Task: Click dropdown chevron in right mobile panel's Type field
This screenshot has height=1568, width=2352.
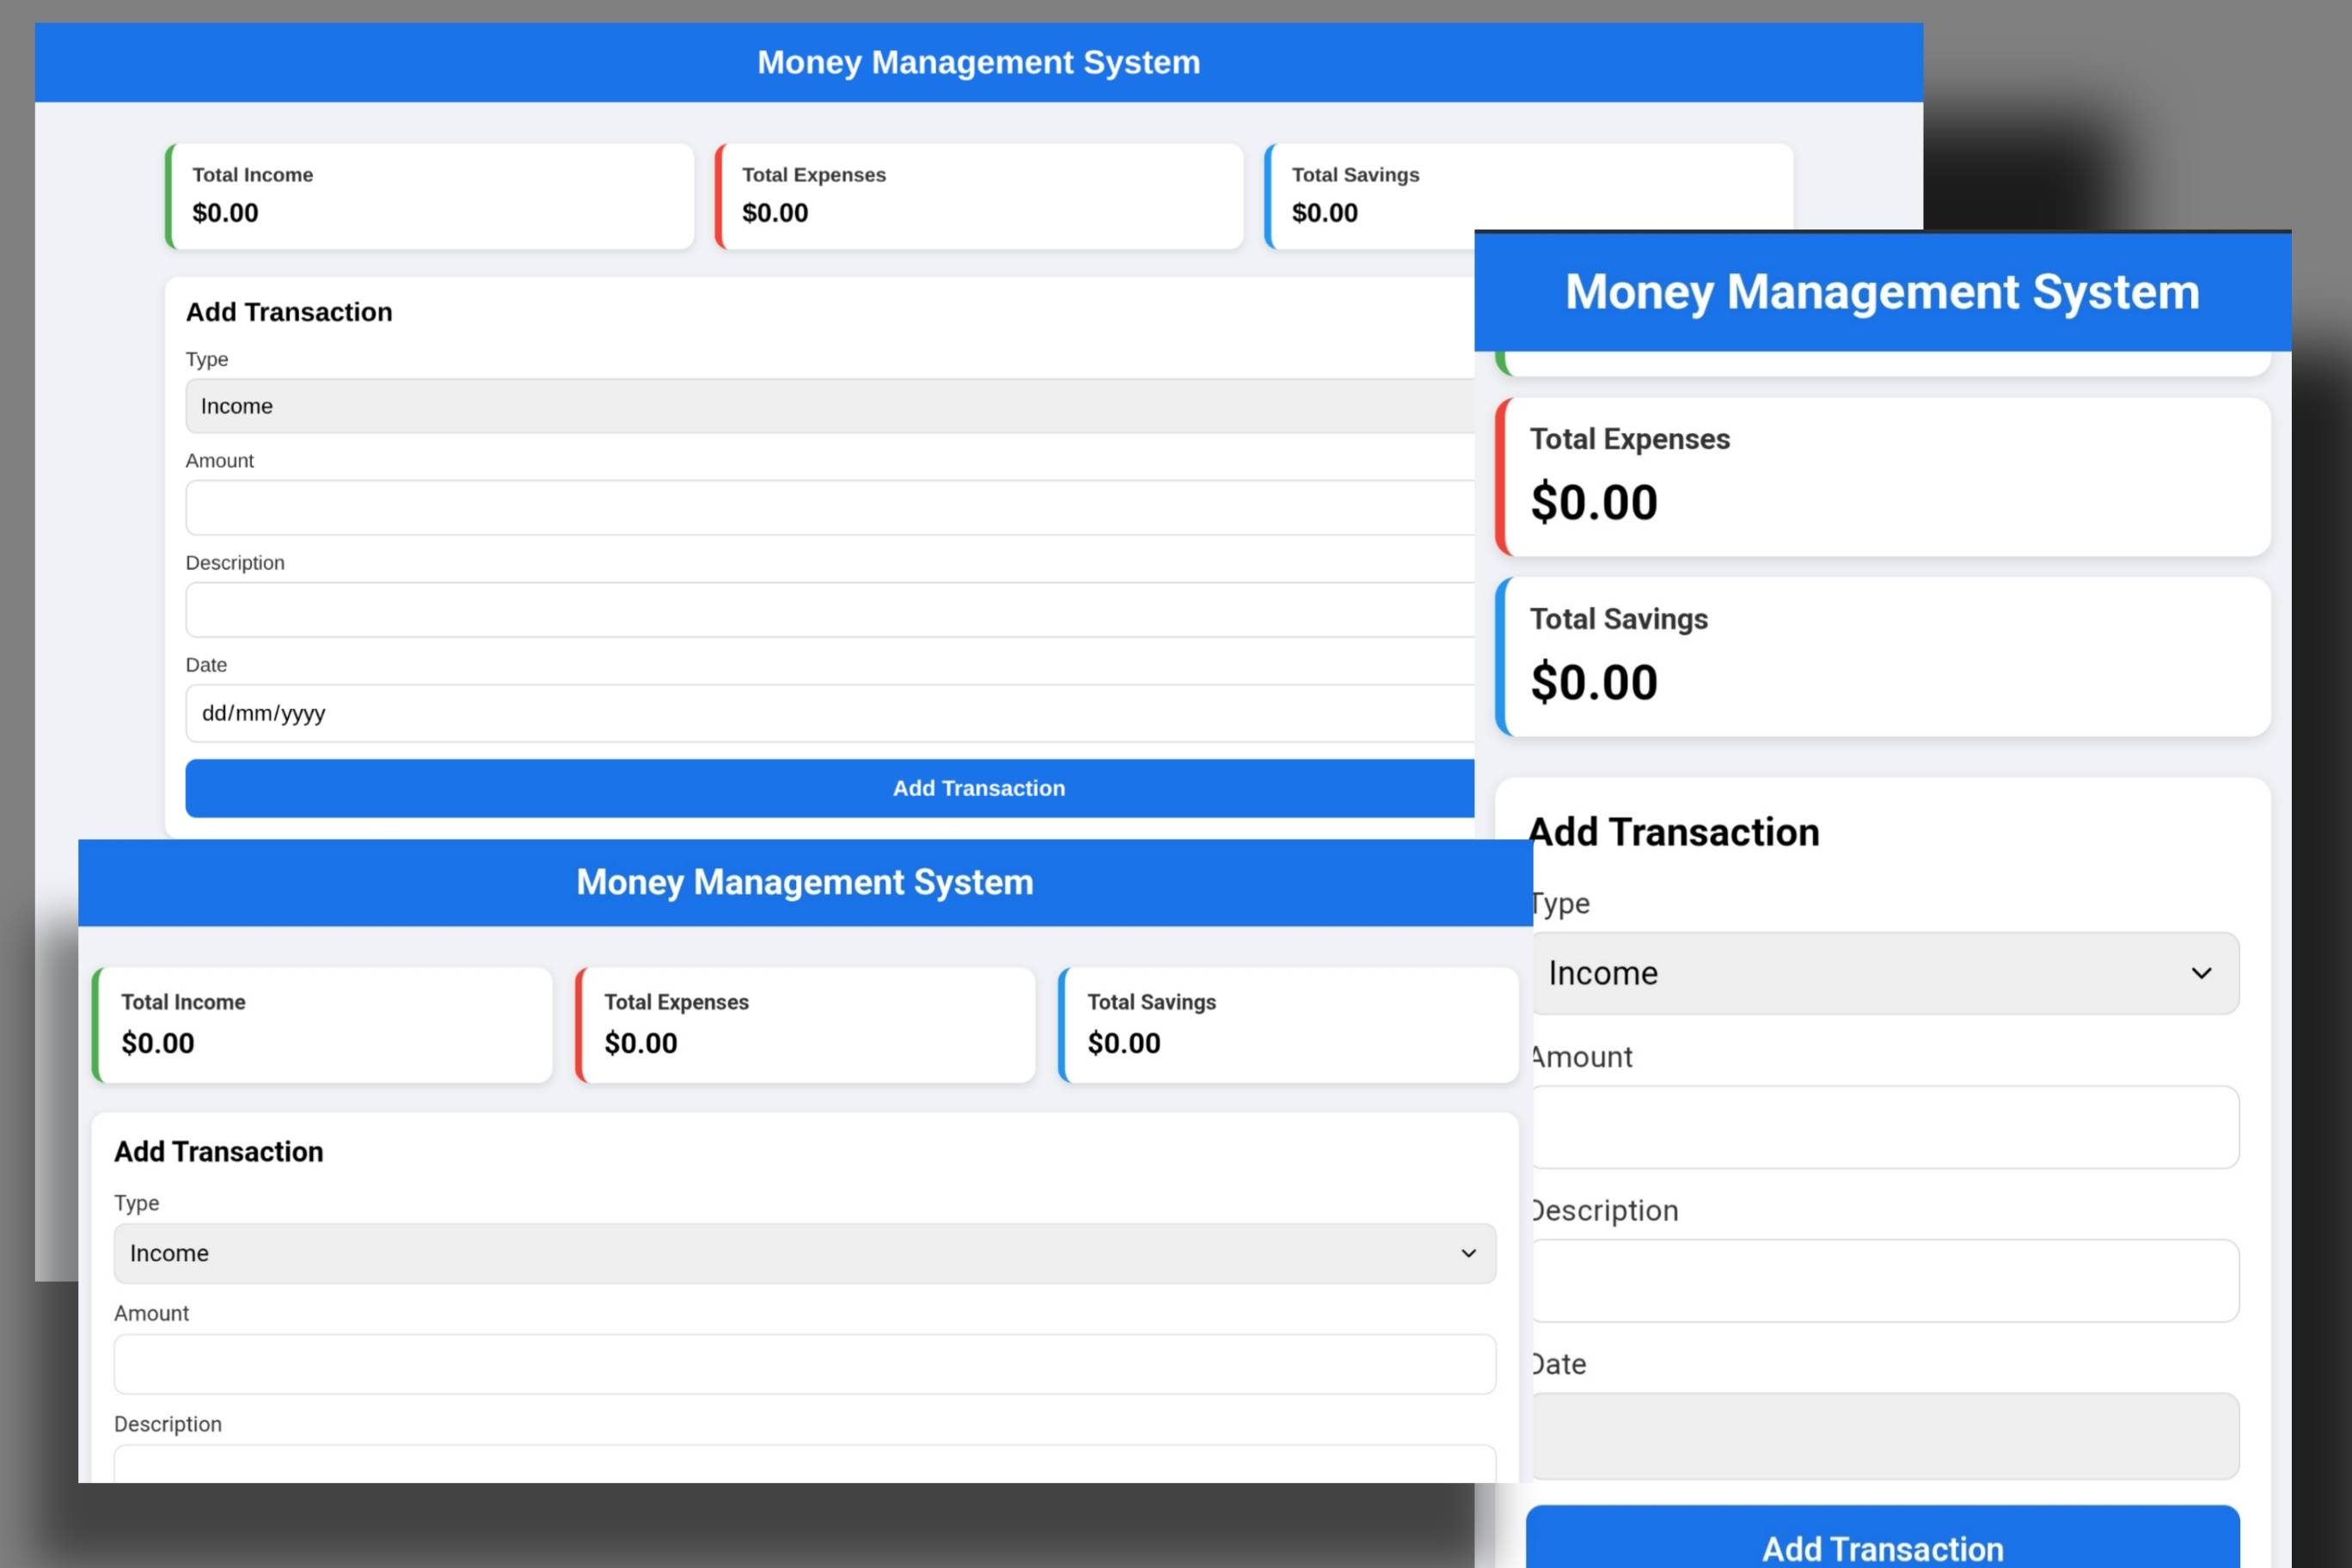Action: coord(2201,973)
